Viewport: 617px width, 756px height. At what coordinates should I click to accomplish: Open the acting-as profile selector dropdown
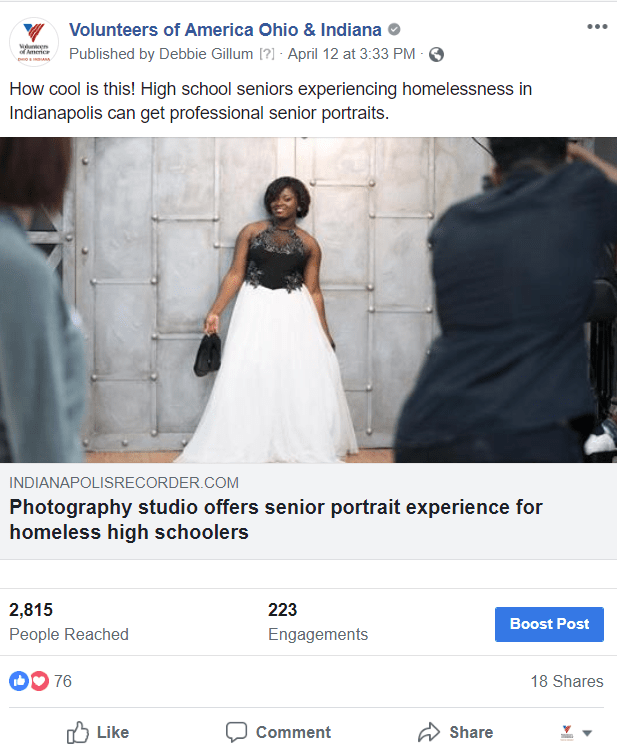coord(577,732)
